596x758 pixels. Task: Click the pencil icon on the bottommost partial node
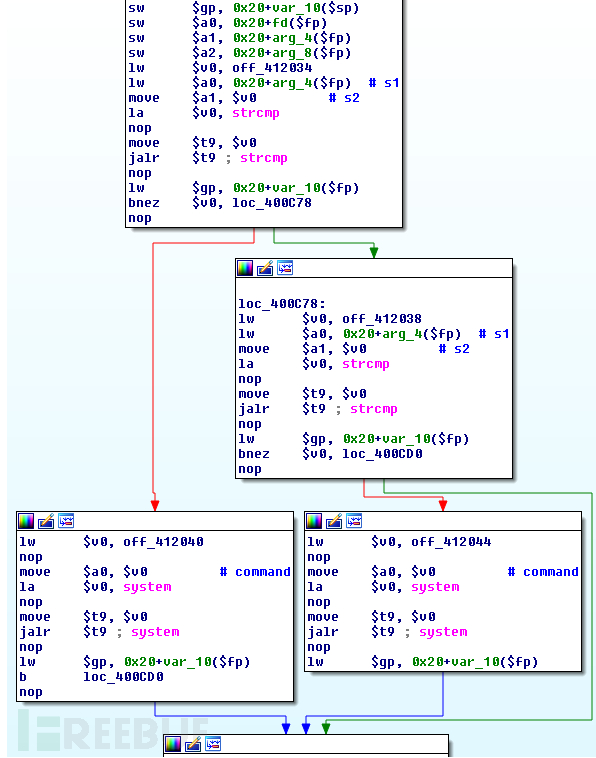pos(193,744)
